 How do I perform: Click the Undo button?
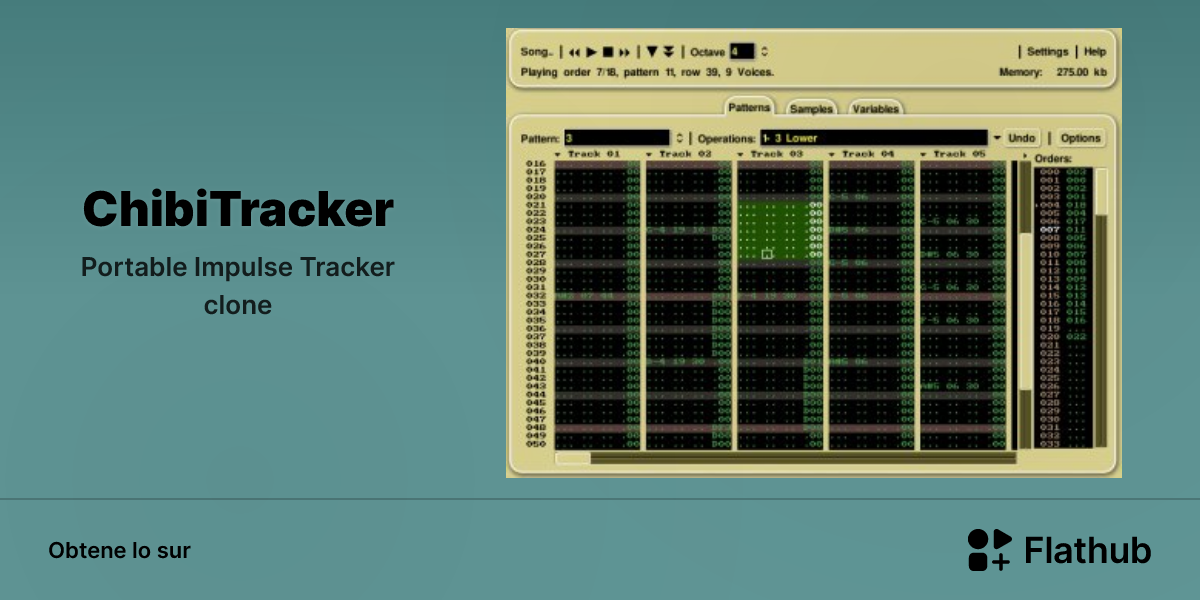tap(1021, 138)
